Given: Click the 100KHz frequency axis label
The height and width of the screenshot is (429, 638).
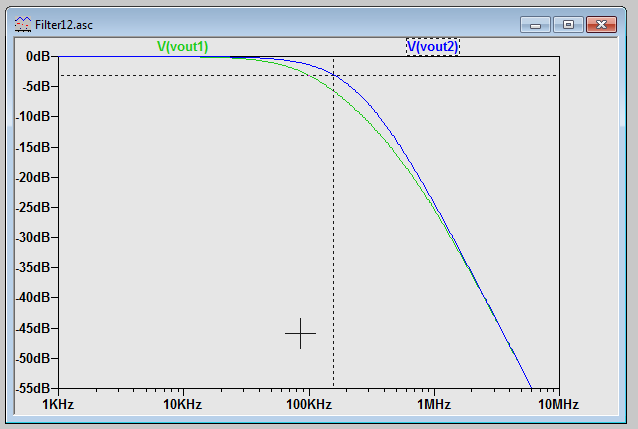Looking at the screenshot, I should pos(309,405).
